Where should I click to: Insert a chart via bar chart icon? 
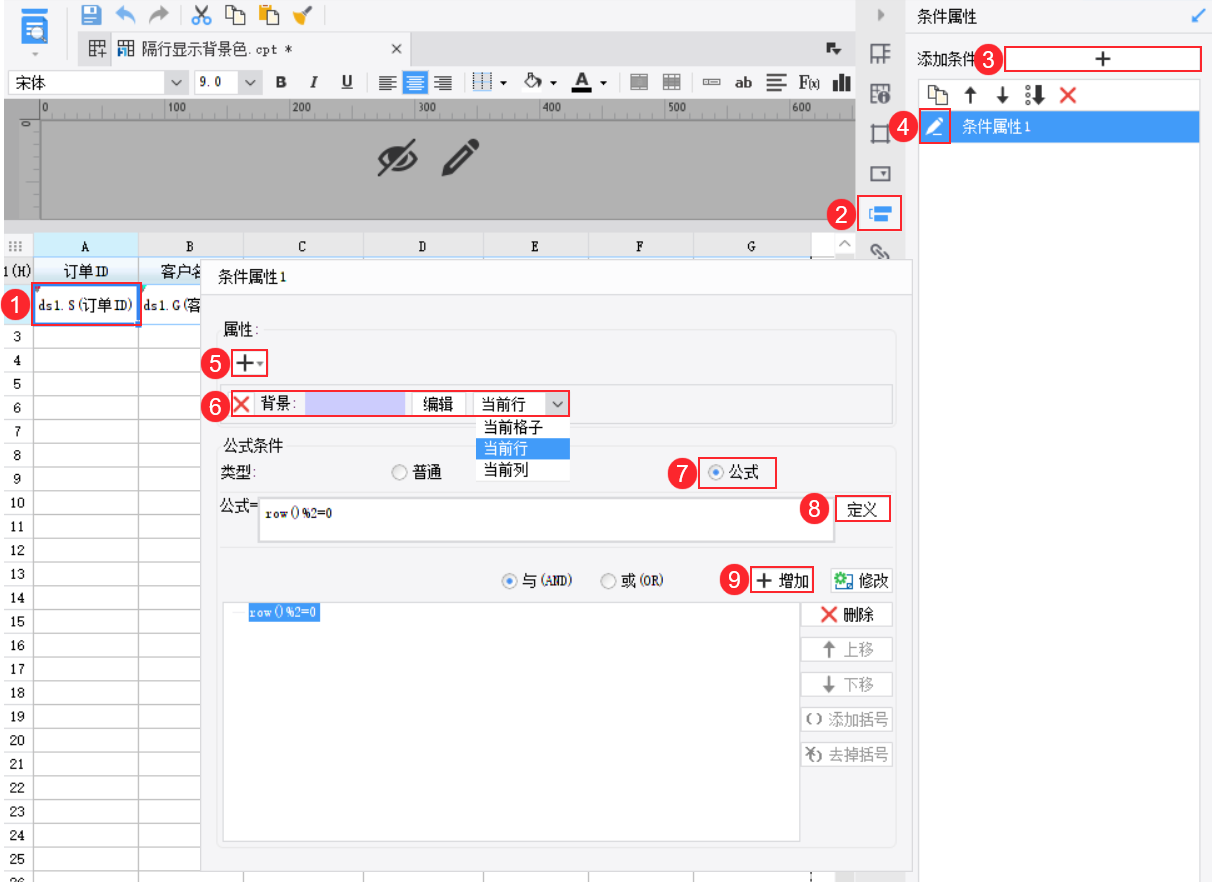[842, 83]
